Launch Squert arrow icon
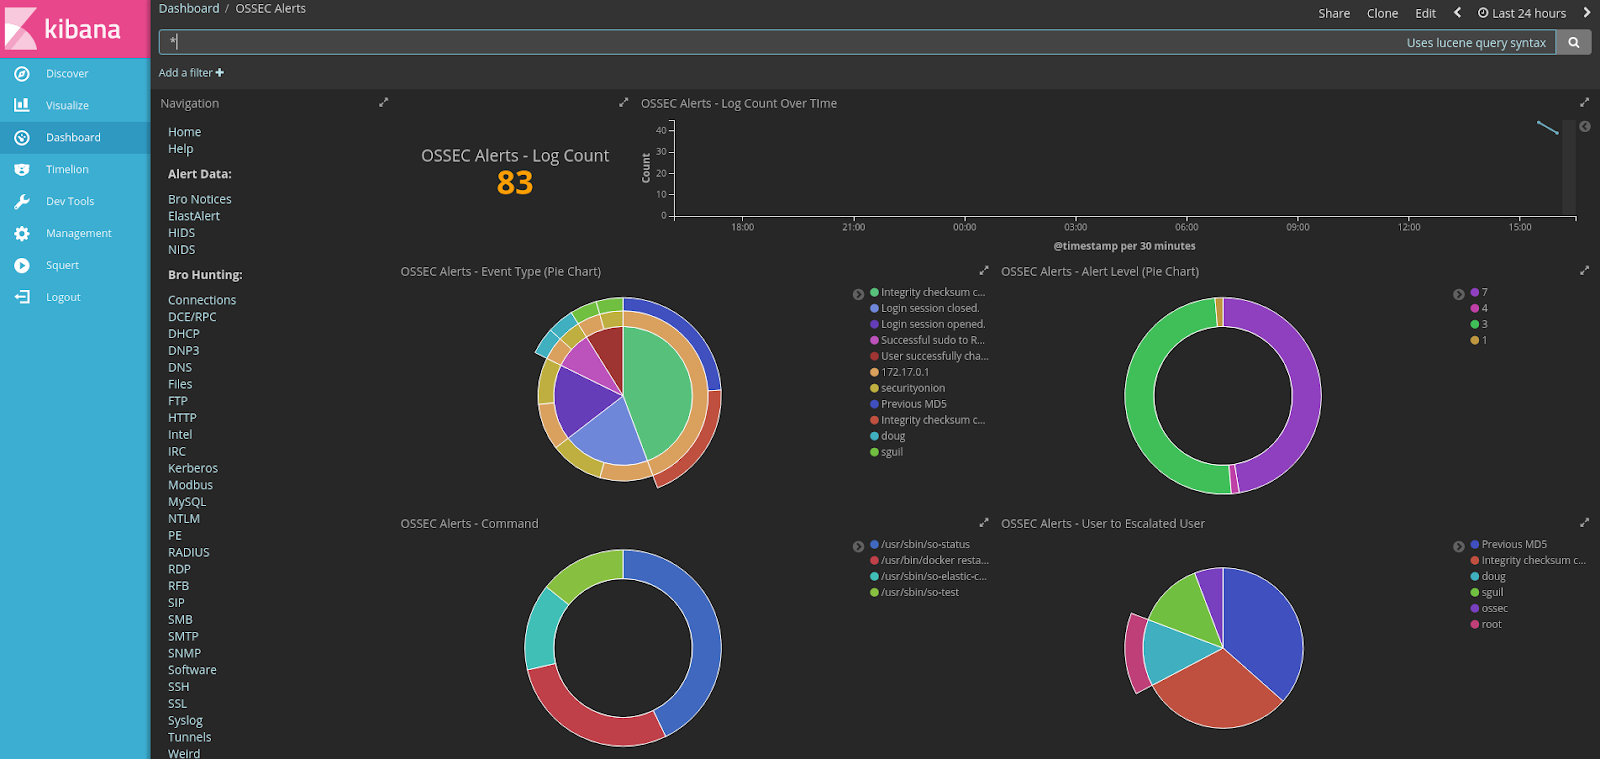The image size is (1600, 759). pyautogui.click(x=22, y=265)
